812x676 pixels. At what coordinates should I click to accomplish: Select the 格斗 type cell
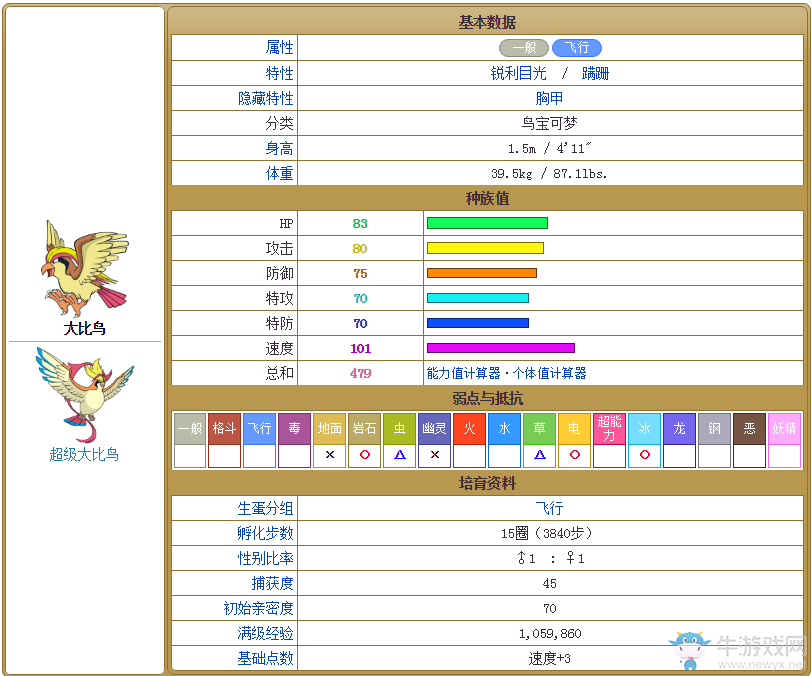point(224,428)
